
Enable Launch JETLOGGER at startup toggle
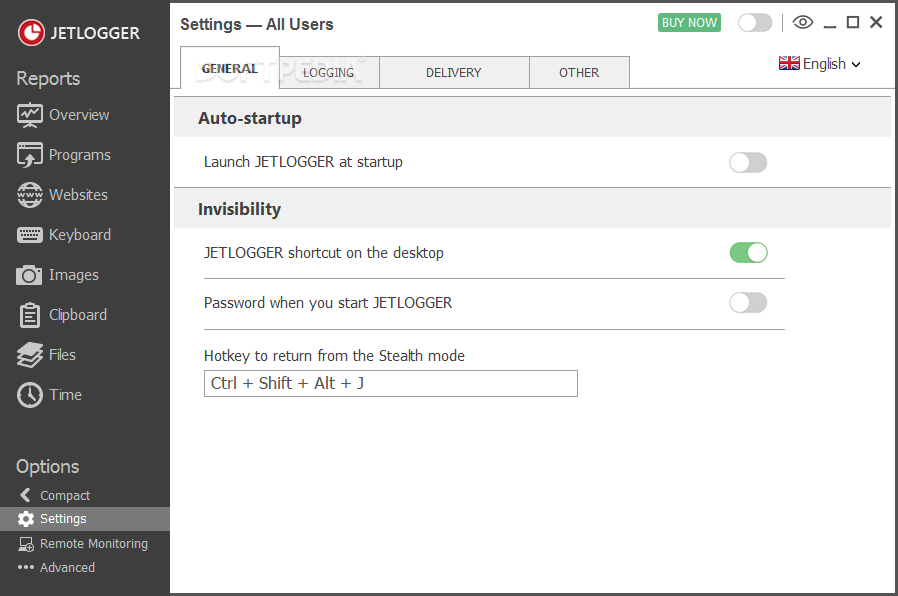748,163
